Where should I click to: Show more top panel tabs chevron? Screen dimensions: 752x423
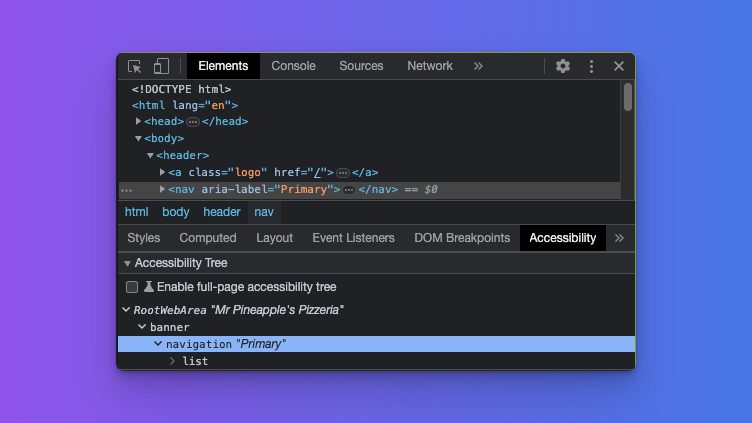click(478, 66)
